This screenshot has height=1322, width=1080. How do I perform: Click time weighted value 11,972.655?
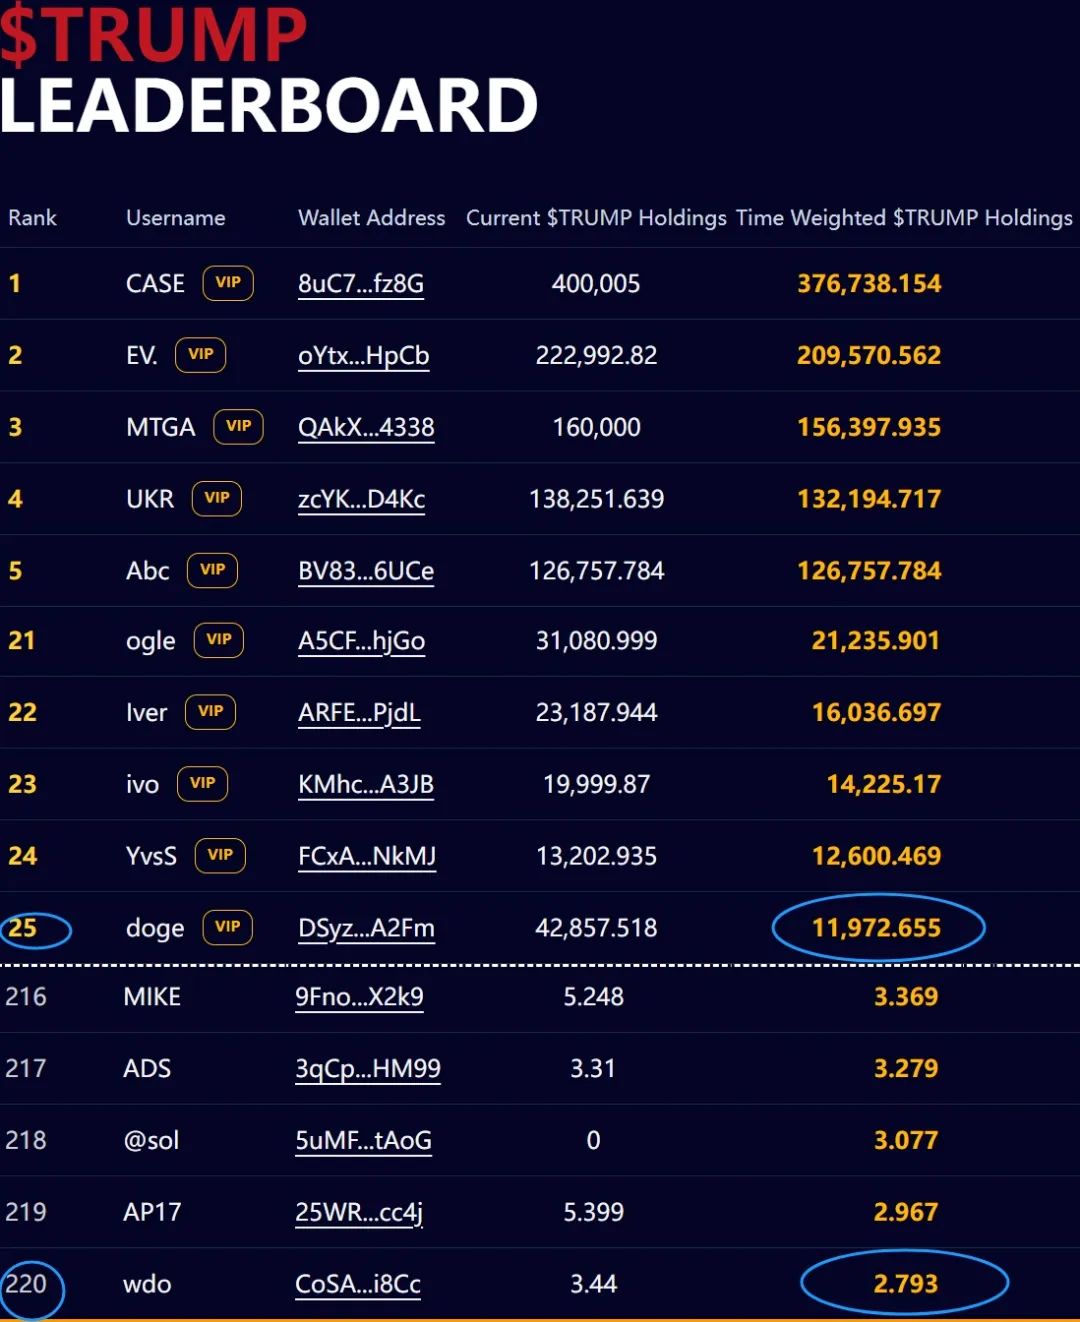[x=876, y=928]
